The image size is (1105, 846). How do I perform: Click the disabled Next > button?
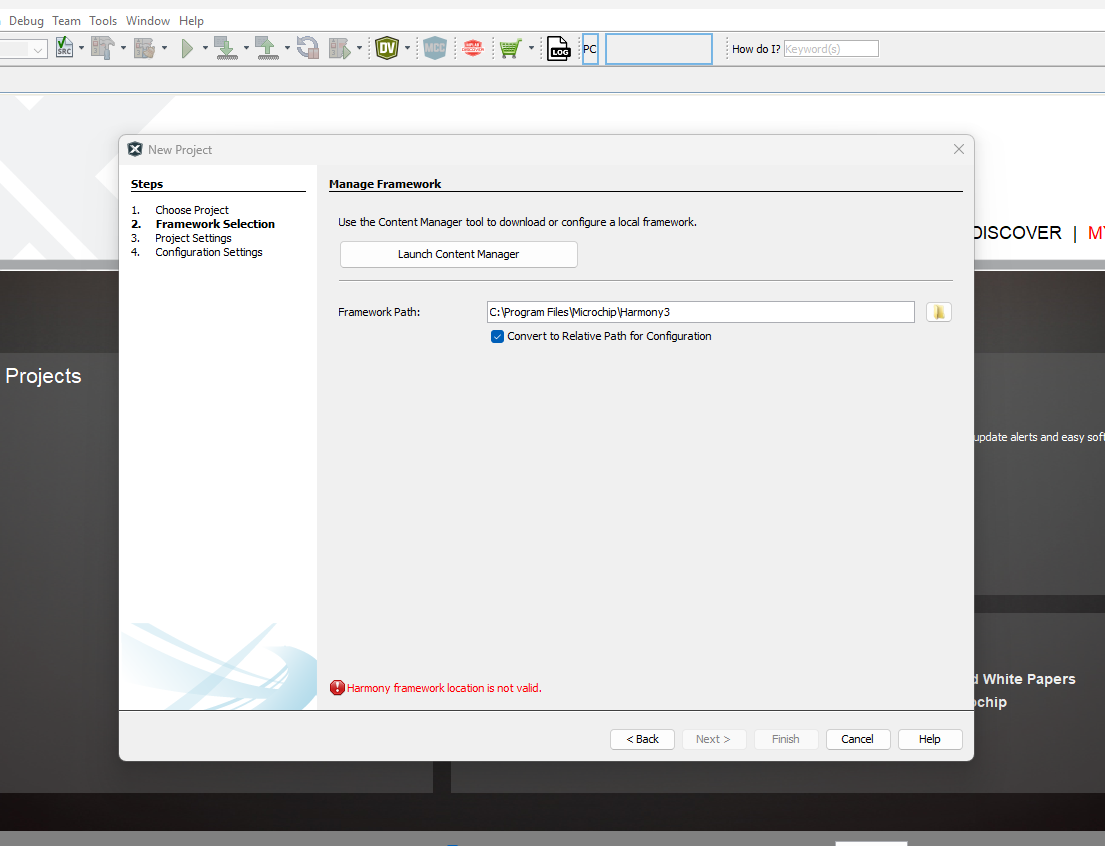coord(713,739)
